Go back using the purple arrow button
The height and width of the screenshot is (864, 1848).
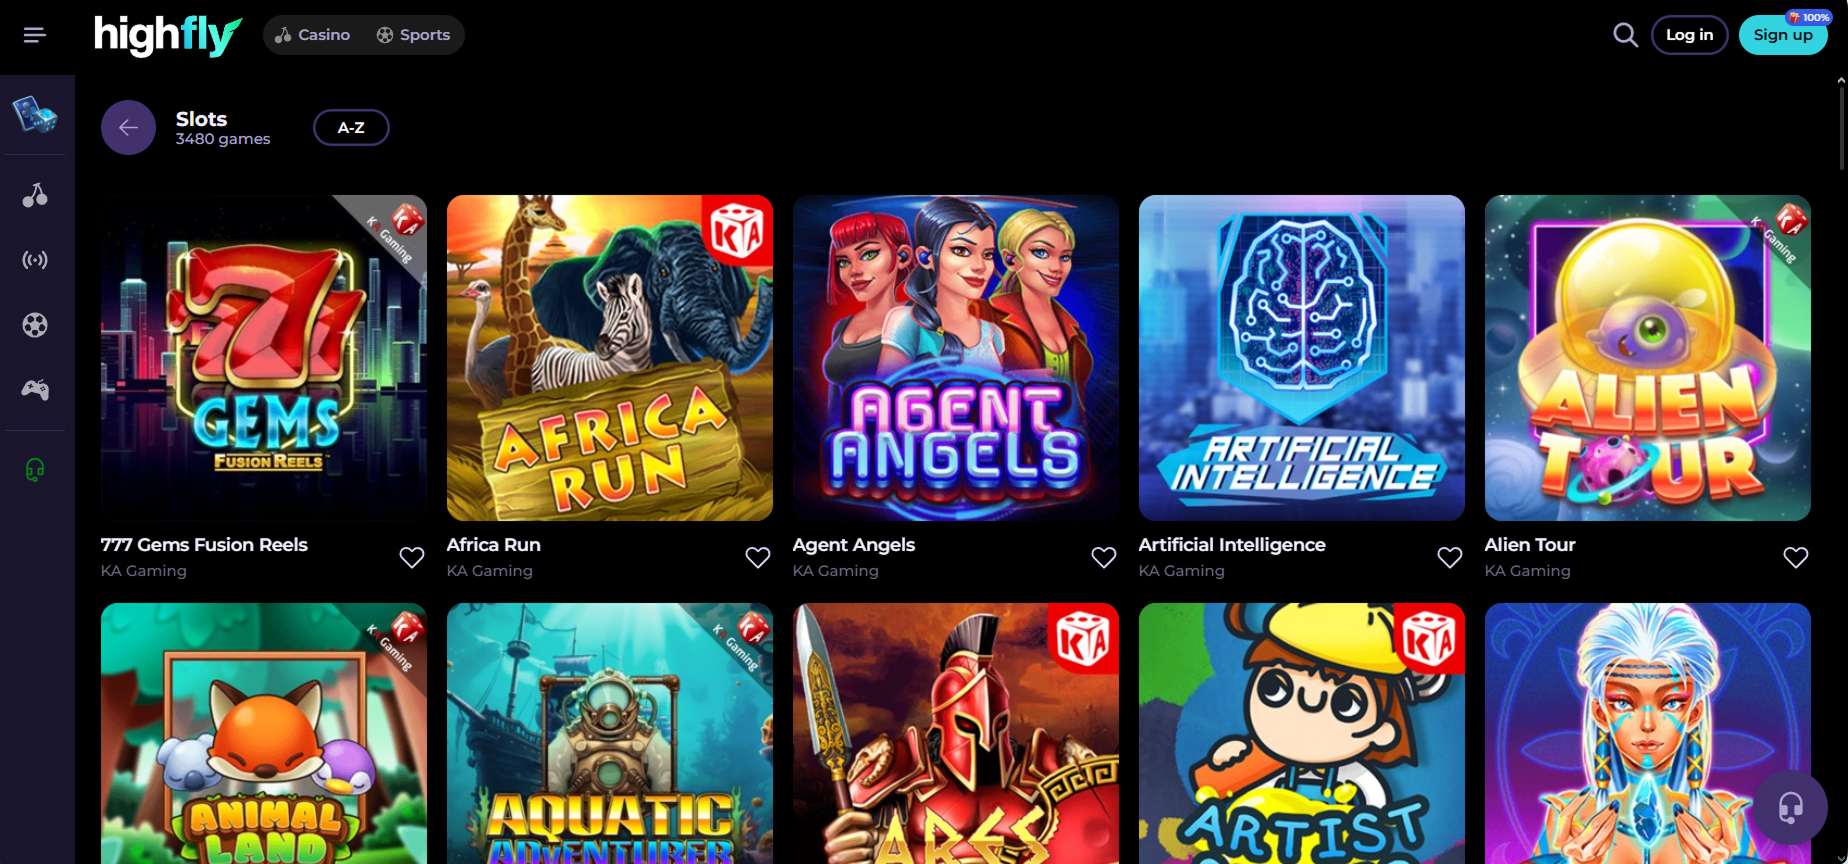pyautogui.click(x=128, y=127)
